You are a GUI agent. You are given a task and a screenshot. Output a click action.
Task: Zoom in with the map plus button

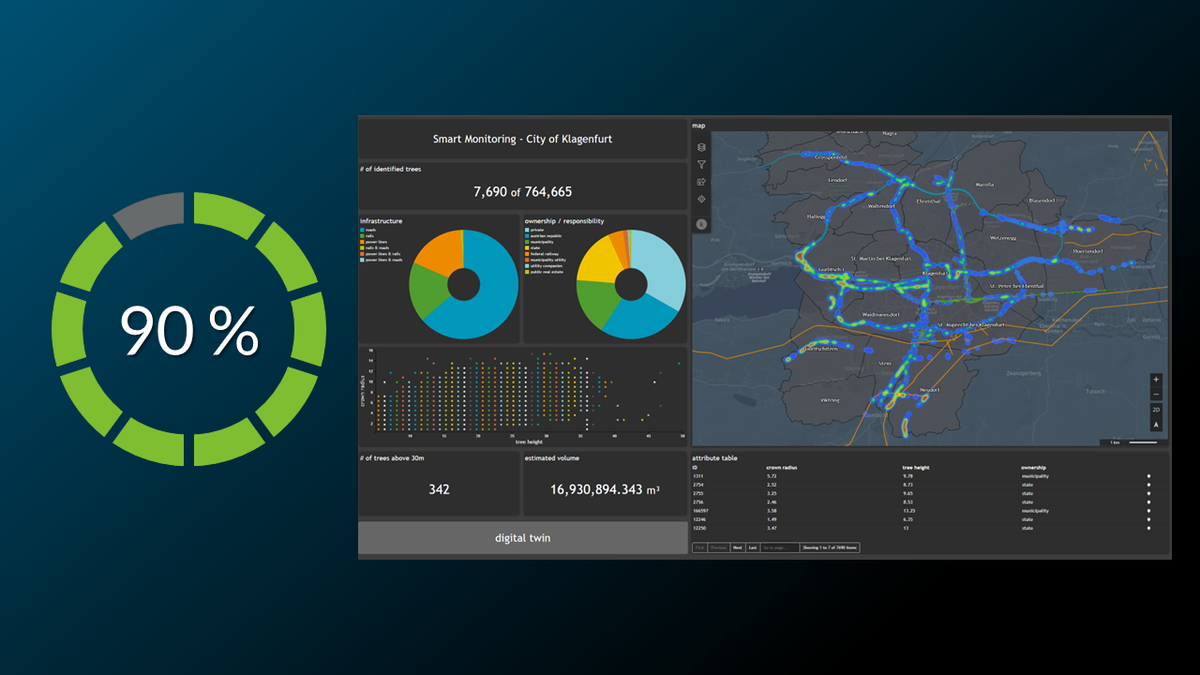[1156, 380]
